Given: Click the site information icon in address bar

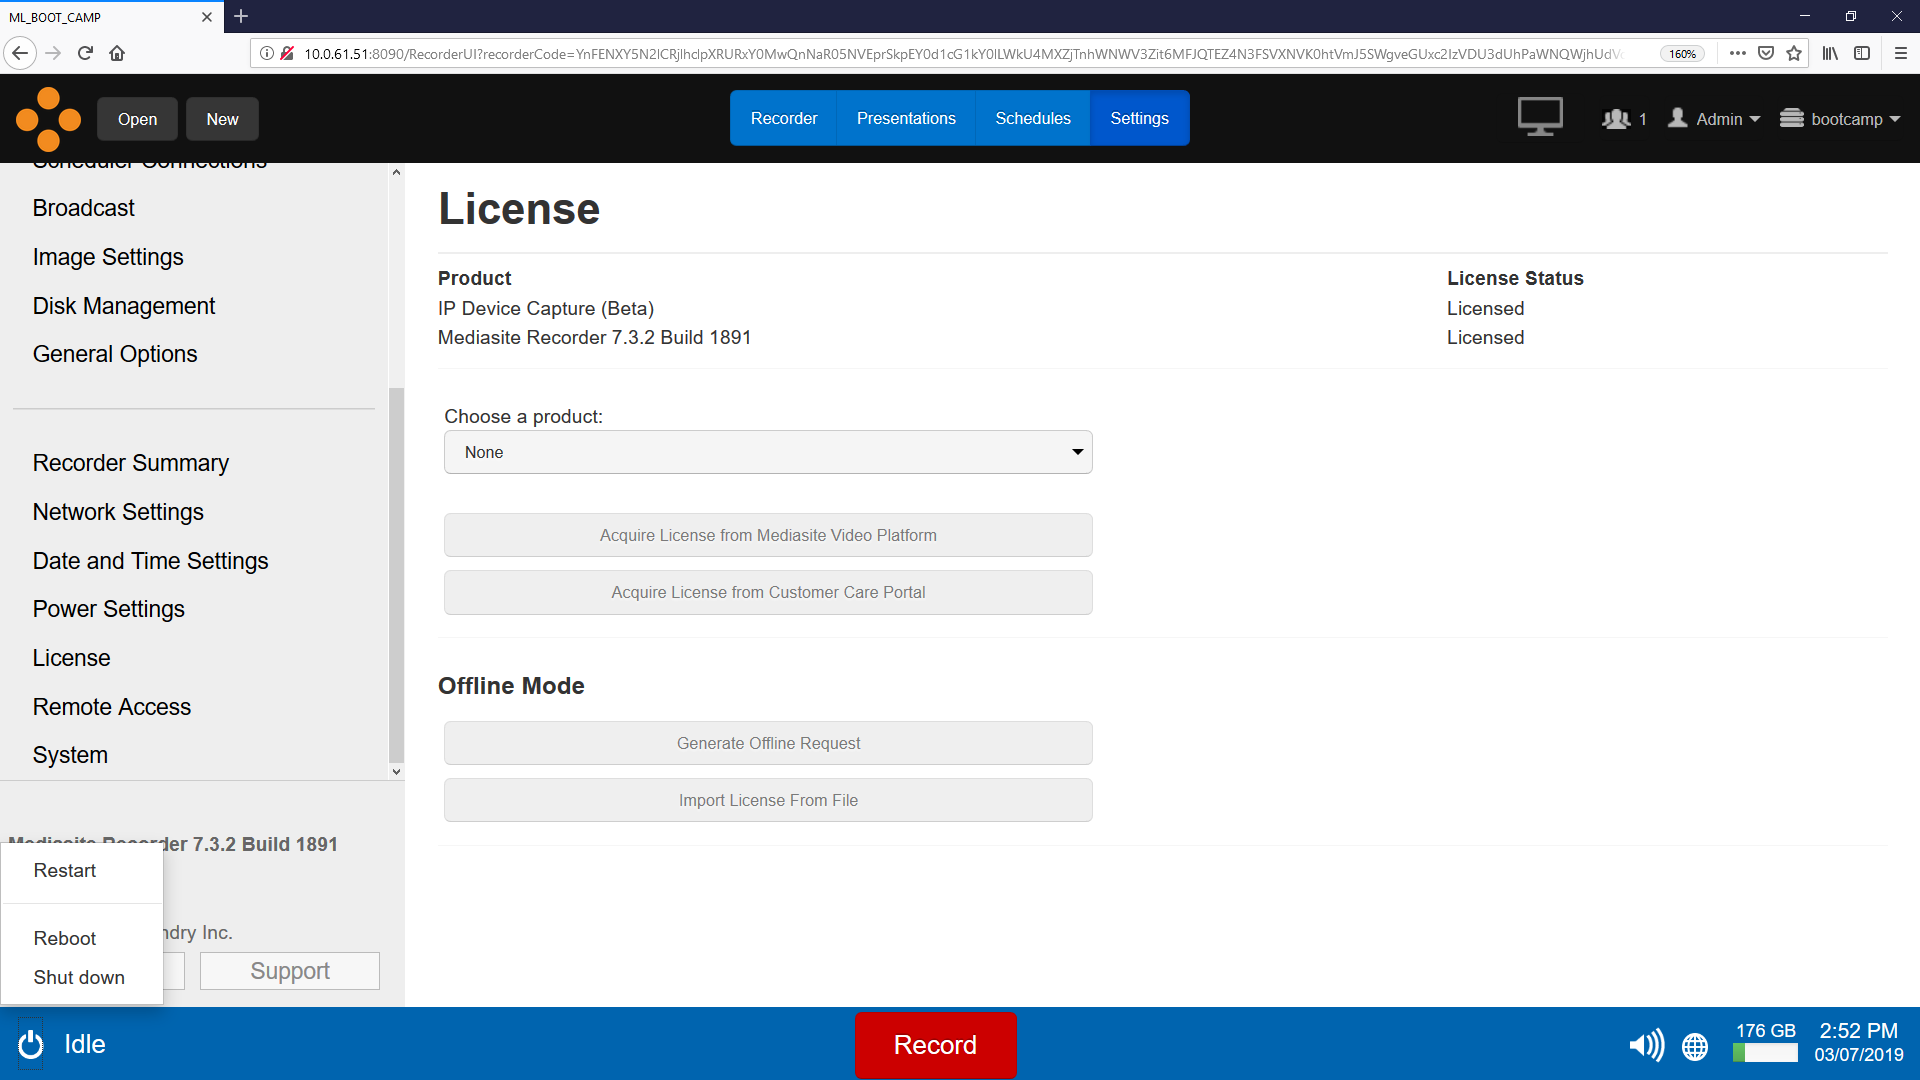Looking at the screenshot, I should pos(267,53).
